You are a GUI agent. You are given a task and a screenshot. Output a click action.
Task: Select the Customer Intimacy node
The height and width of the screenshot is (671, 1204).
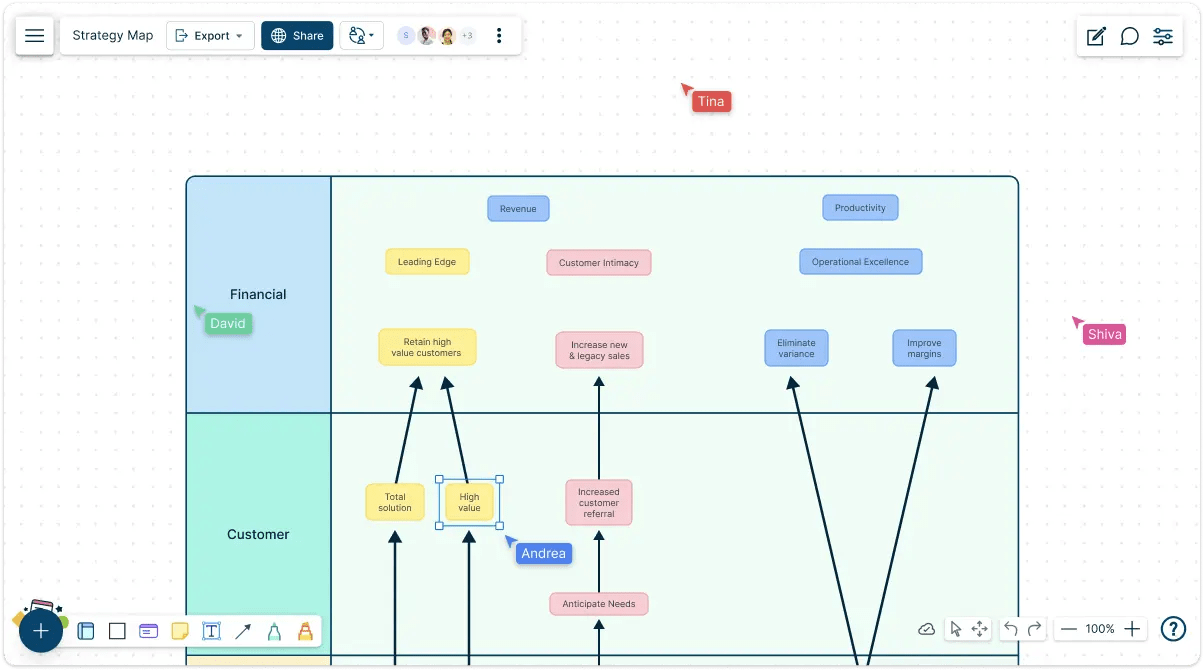(599, 263)
